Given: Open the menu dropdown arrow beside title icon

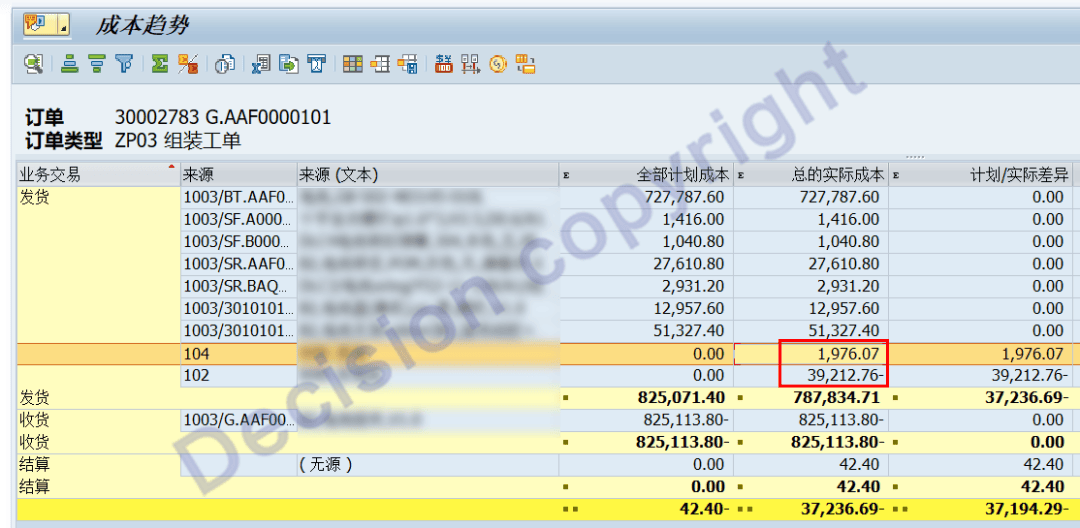Looking at the screenshot, I should 64,25.
